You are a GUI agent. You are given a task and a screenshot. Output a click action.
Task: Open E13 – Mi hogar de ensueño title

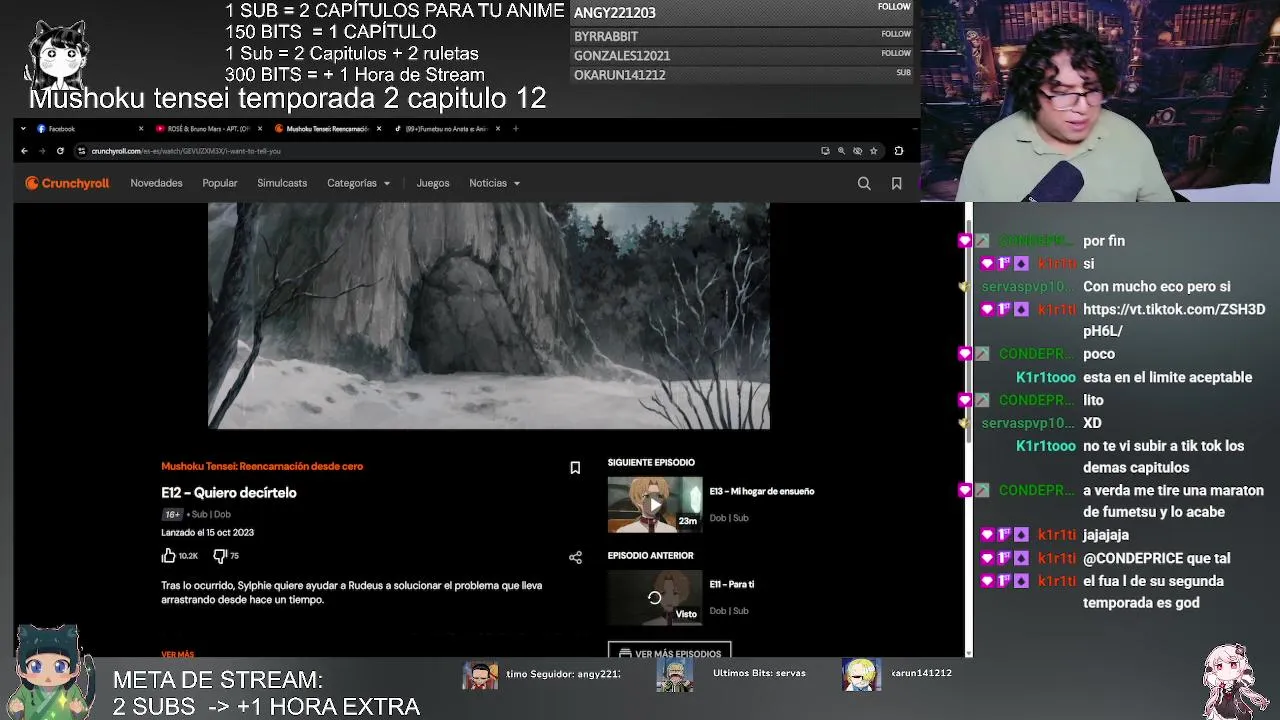click(762, 491)
